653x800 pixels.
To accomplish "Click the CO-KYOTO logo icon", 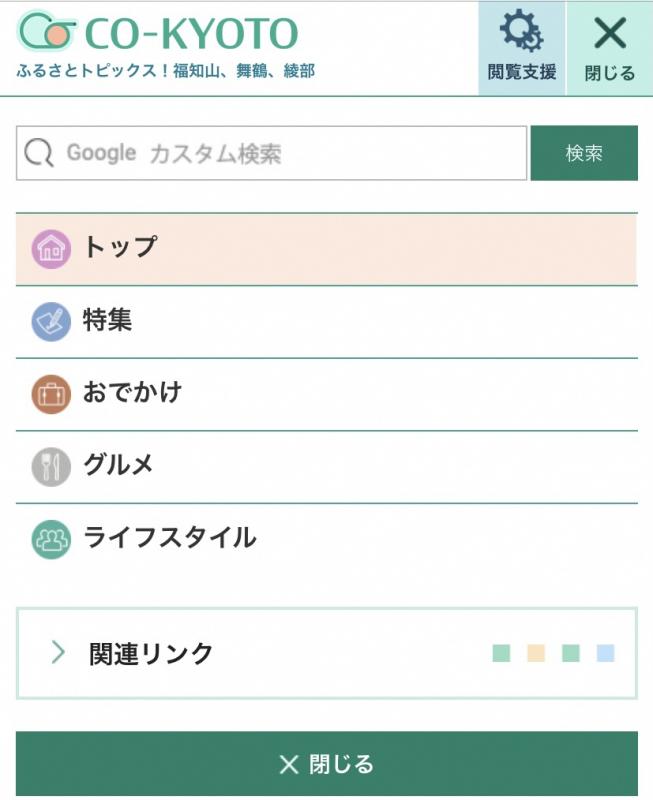I will (45, 32).
